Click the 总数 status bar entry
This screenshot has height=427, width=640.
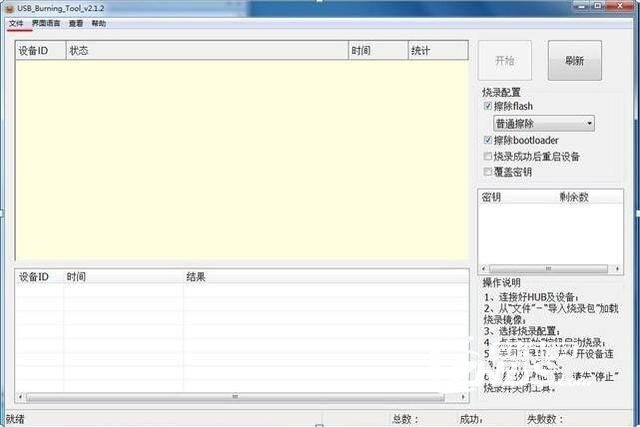click(405, 419)
